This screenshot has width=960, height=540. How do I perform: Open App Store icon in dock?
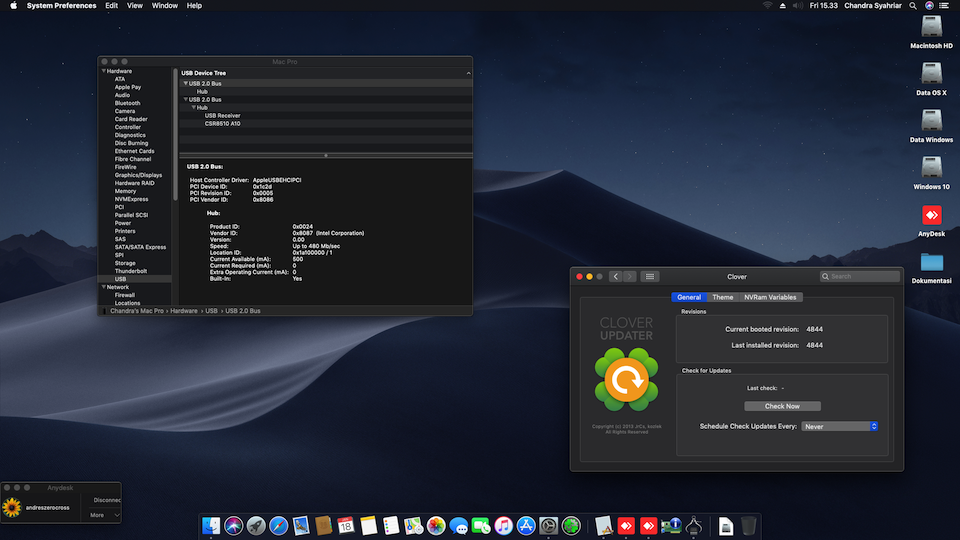(526, 526)
